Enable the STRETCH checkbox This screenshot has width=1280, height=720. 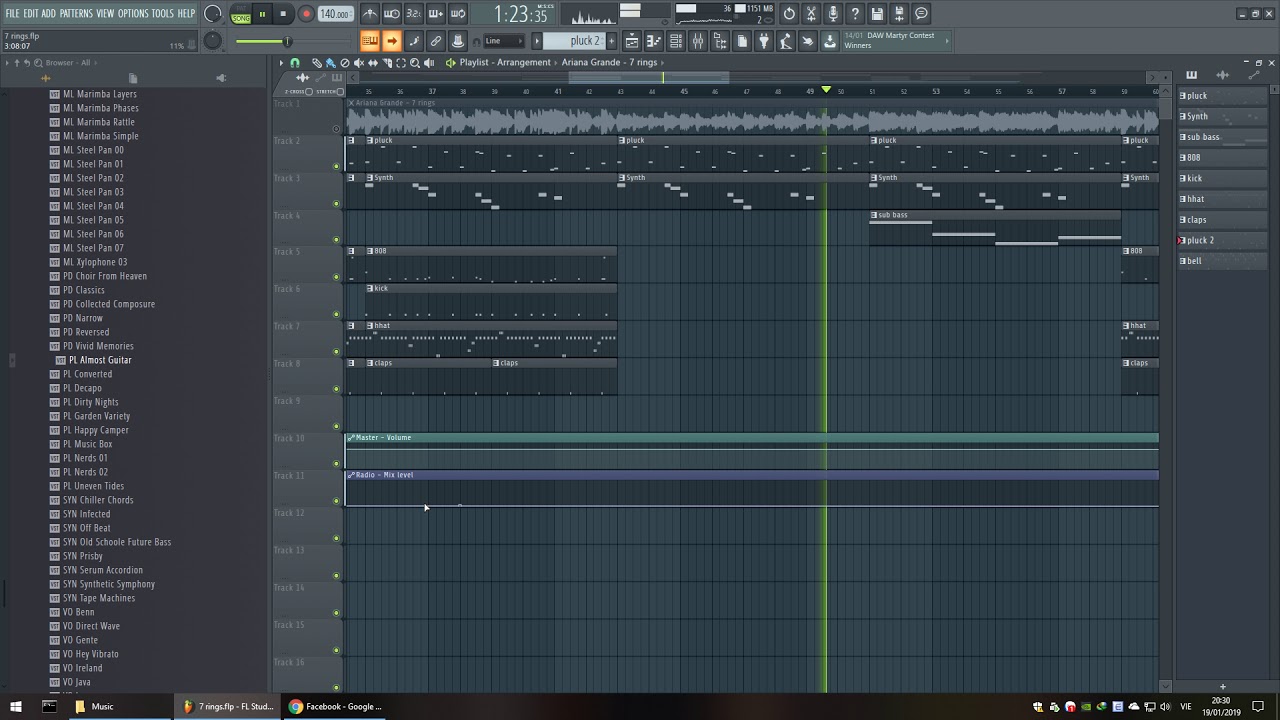click(340, 92)
